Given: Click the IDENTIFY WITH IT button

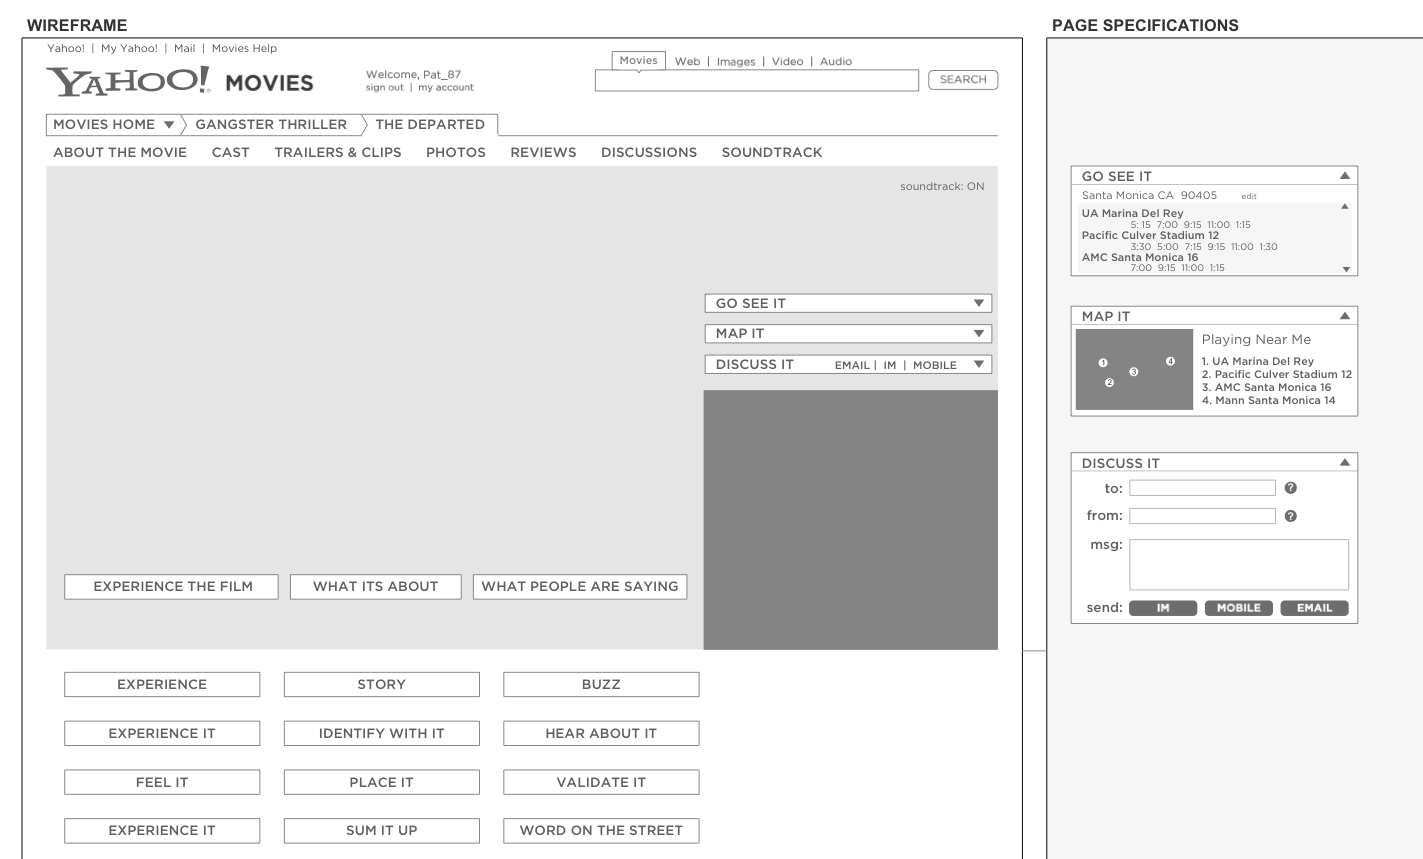Looking at the screenshot, I should pyautogui.click(x=382, y=734).
